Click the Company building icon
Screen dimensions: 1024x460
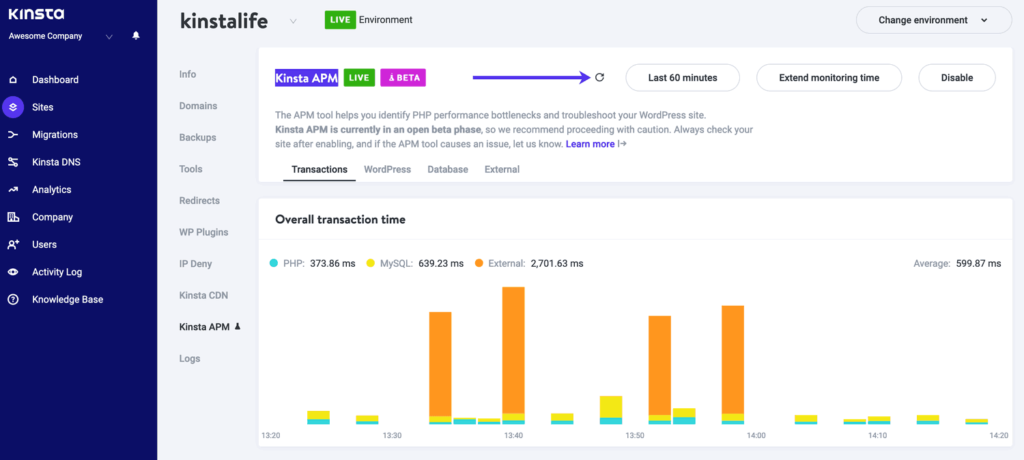(x=12, y=217)
